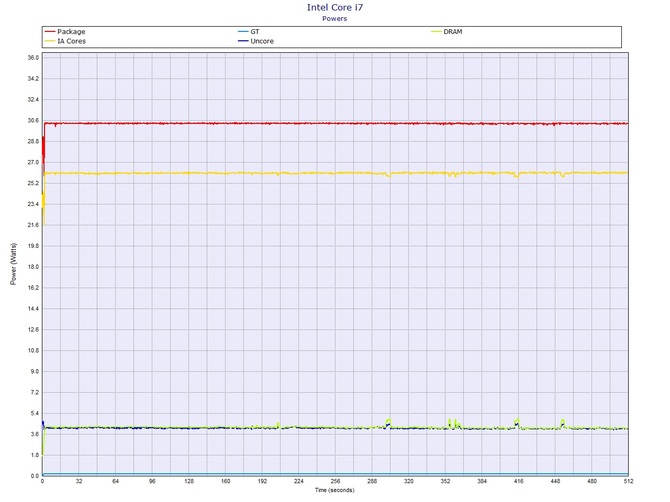Click the Time (seconds) axis label
The height and width of the screenshot is (502, 670).
click(x=335, y=490)
